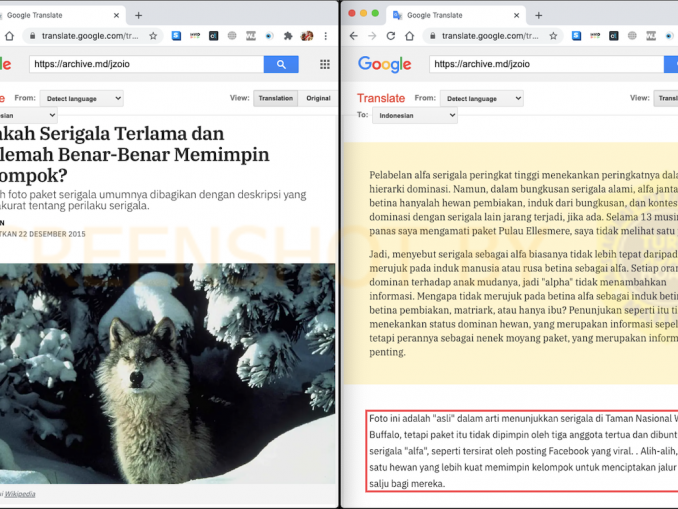This screenshot has height=509, width=678.
Task: Click the Google logo in right window
Action: pyautogui.click(x=384, y=64)
